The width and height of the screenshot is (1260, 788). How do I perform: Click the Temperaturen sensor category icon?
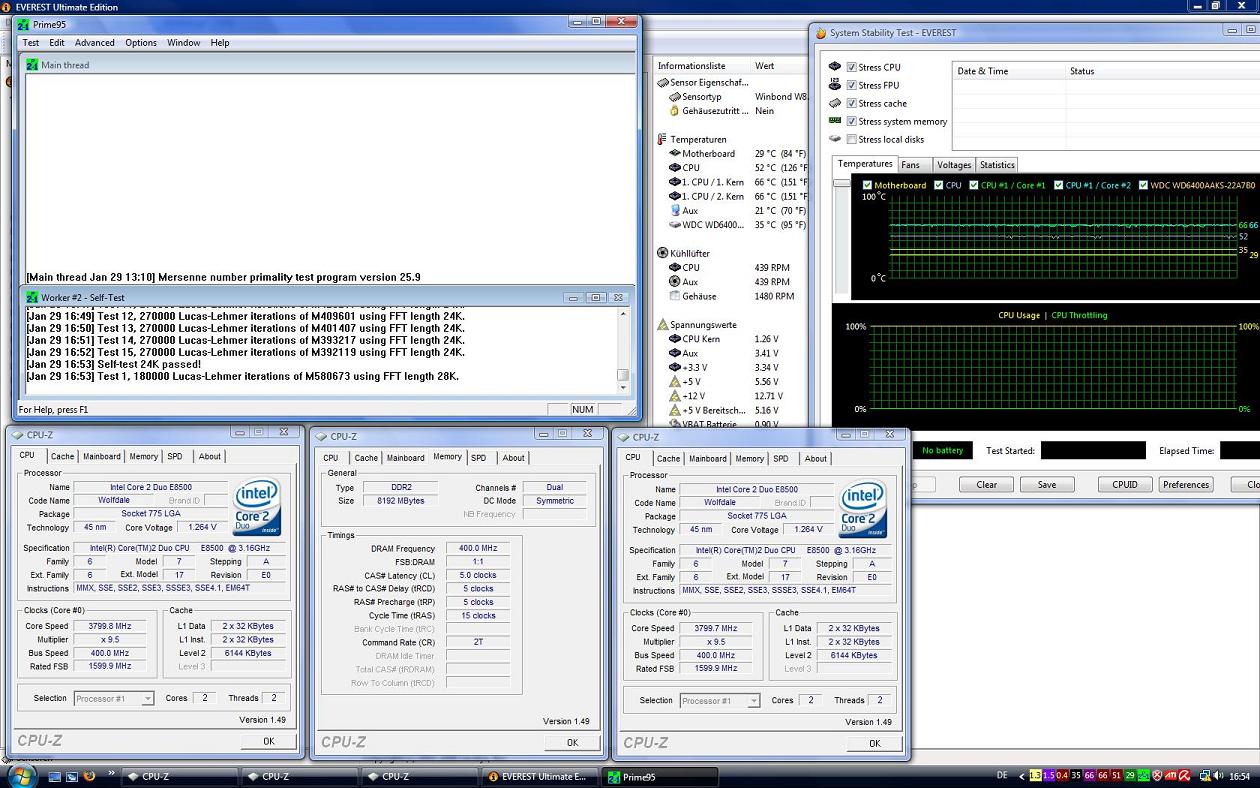click(662, 139)
